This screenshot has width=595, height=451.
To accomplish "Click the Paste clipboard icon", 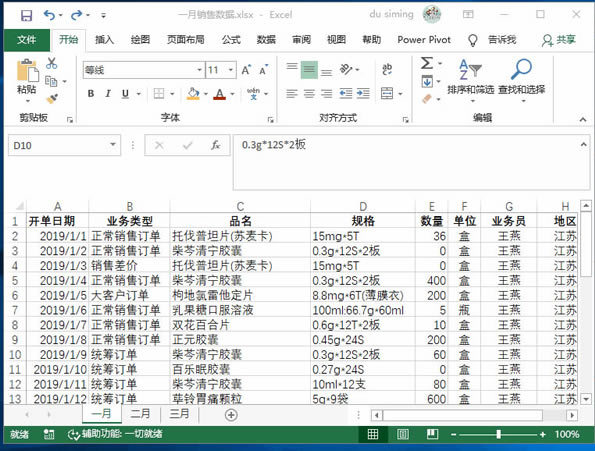I will (x=27, y=71).
